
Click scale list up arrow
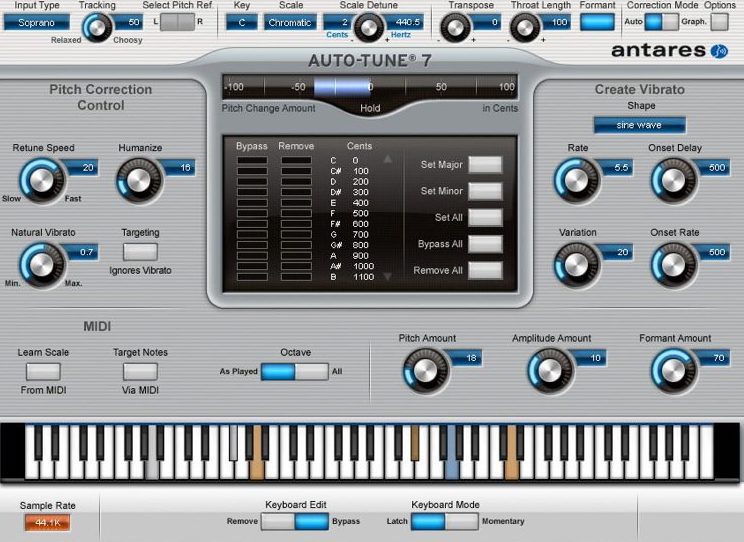pos(388,159)
